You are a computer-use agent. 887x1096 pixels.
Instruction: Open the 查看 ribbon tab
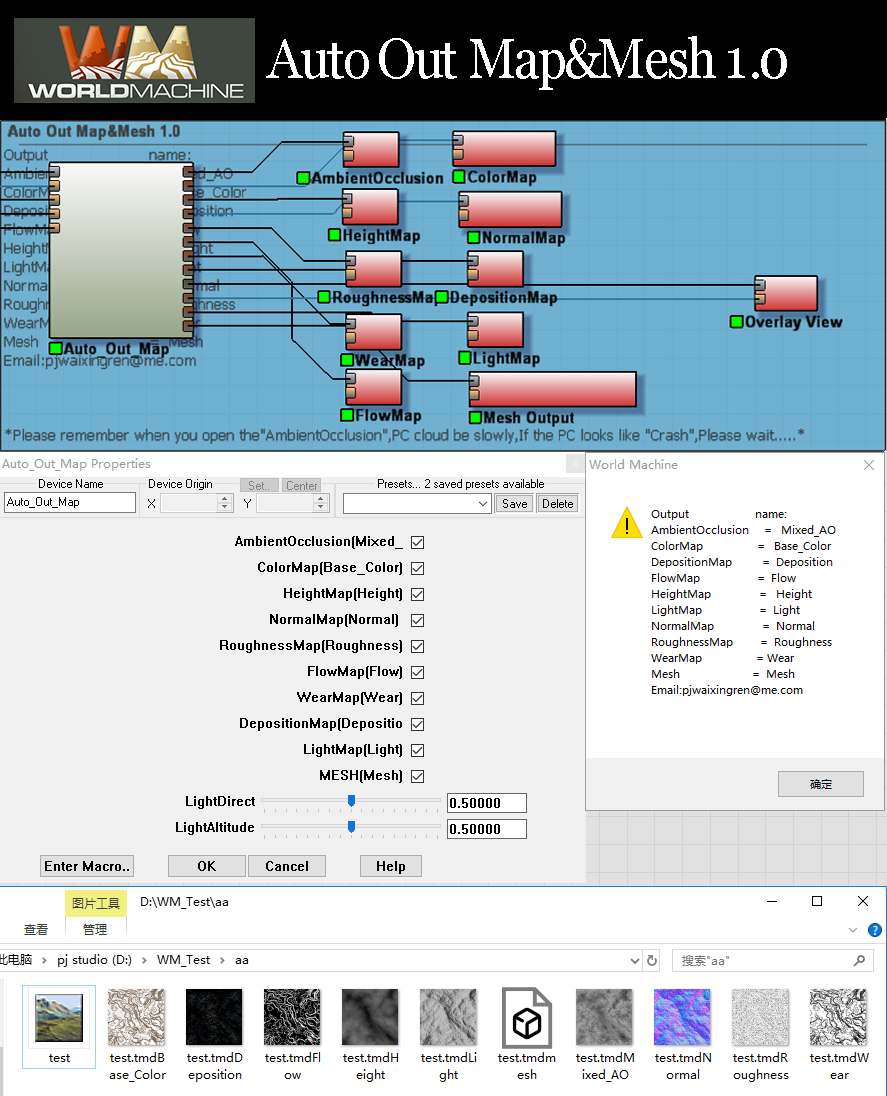(x=36, y=930)
